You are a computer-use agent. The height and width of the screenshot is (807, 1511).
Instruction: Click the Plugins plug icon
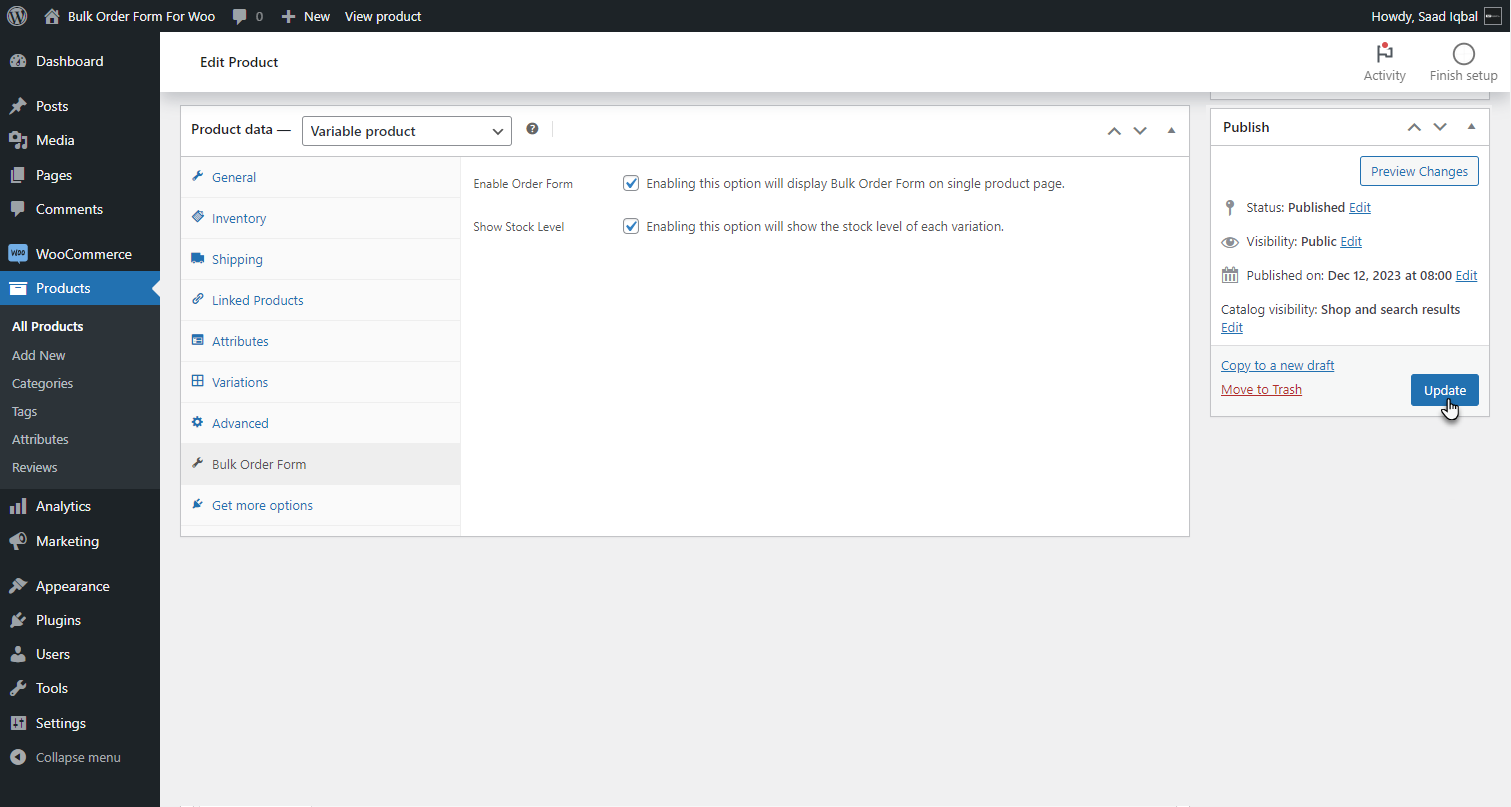[18, 620]
